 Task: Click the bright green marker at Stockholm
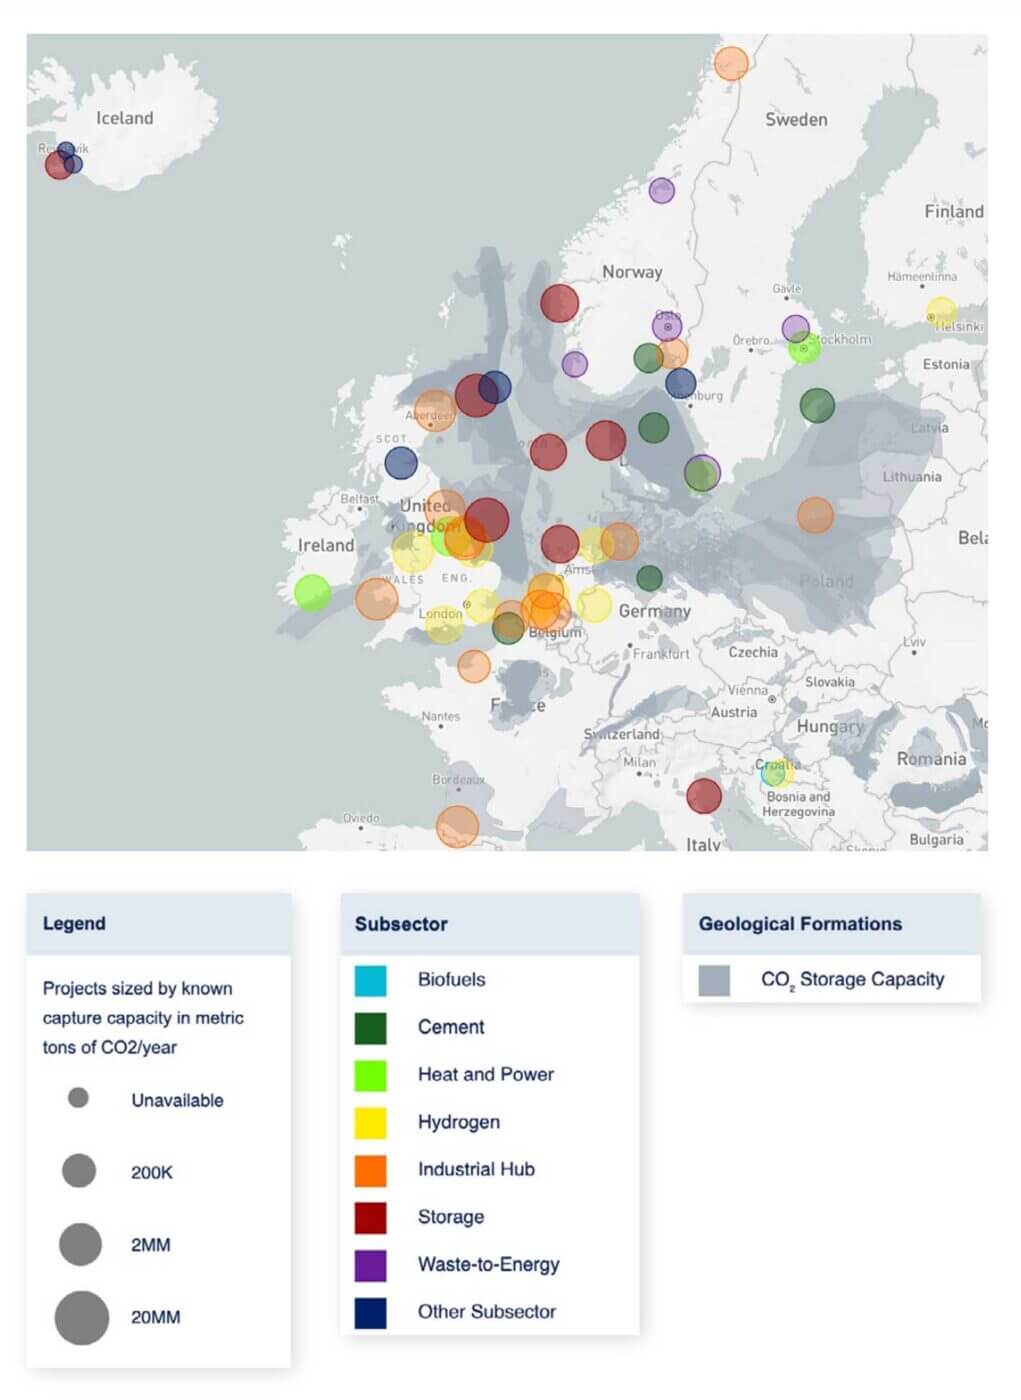coord(804,347)
